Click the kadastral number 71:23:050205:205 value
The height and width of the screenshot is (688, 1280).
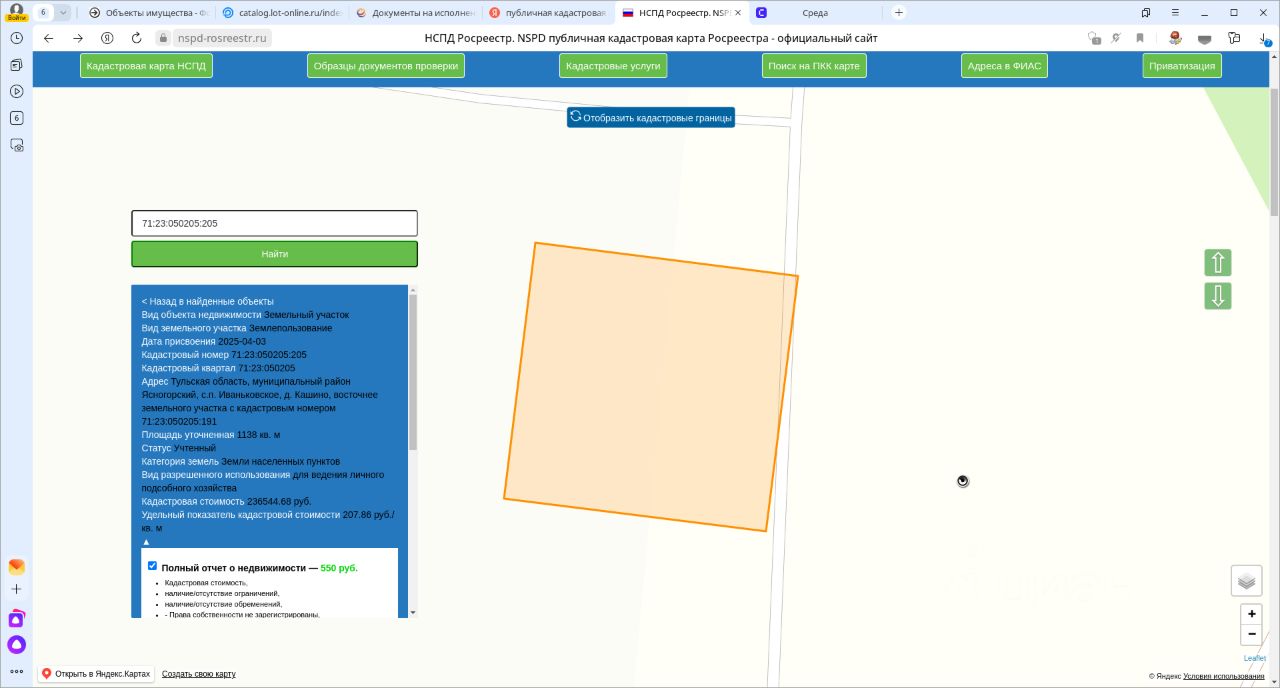click(269, 355)
